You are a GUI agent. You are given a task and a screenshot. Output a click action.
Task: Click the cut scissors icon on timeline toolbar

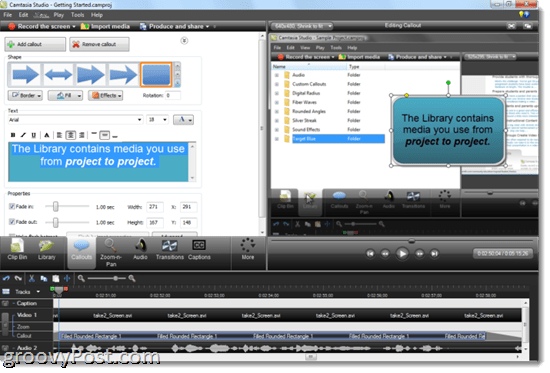coord(32,279)
